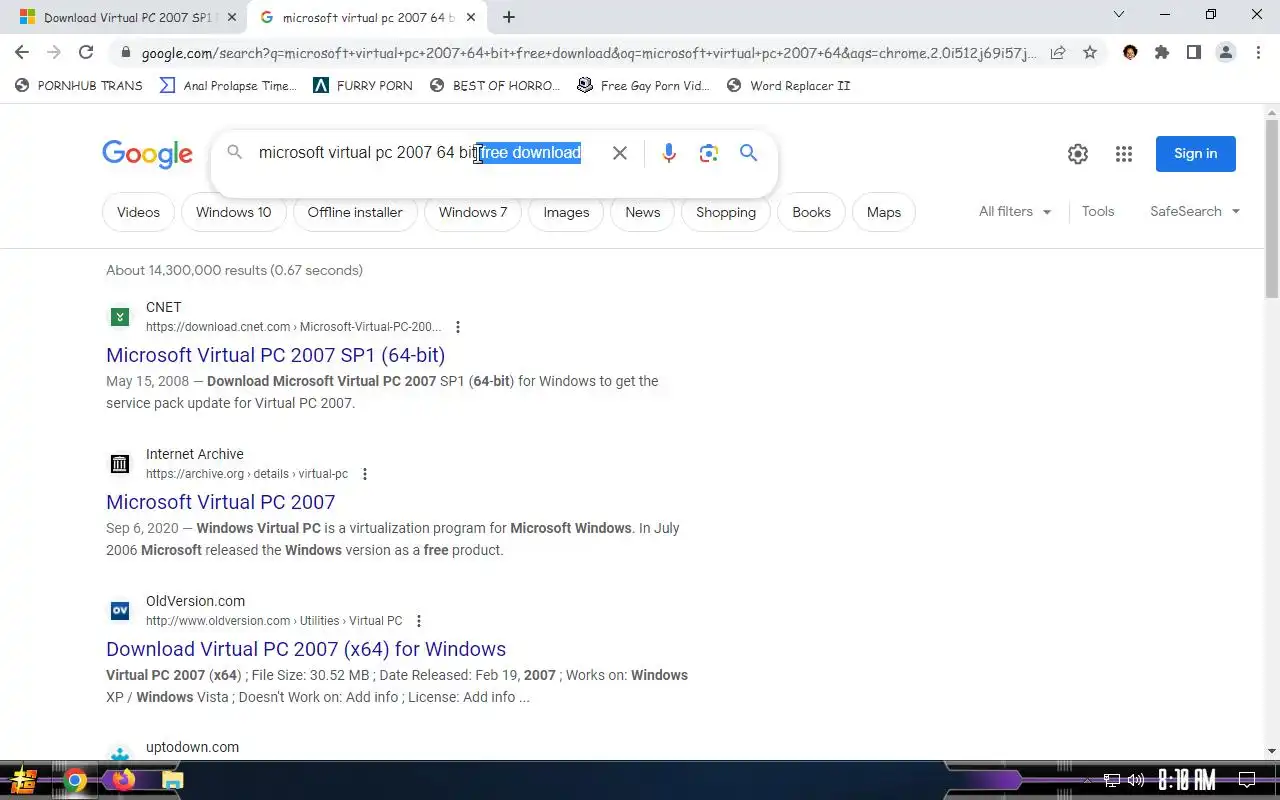The height and width of the screenshot is (800, 1280).
Task: Click the uptodown result source name
Action: (x=192, y=747)
